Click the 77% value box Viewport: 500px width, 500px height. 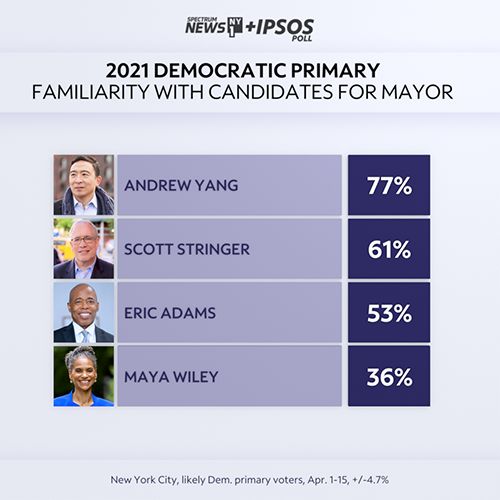389,185
